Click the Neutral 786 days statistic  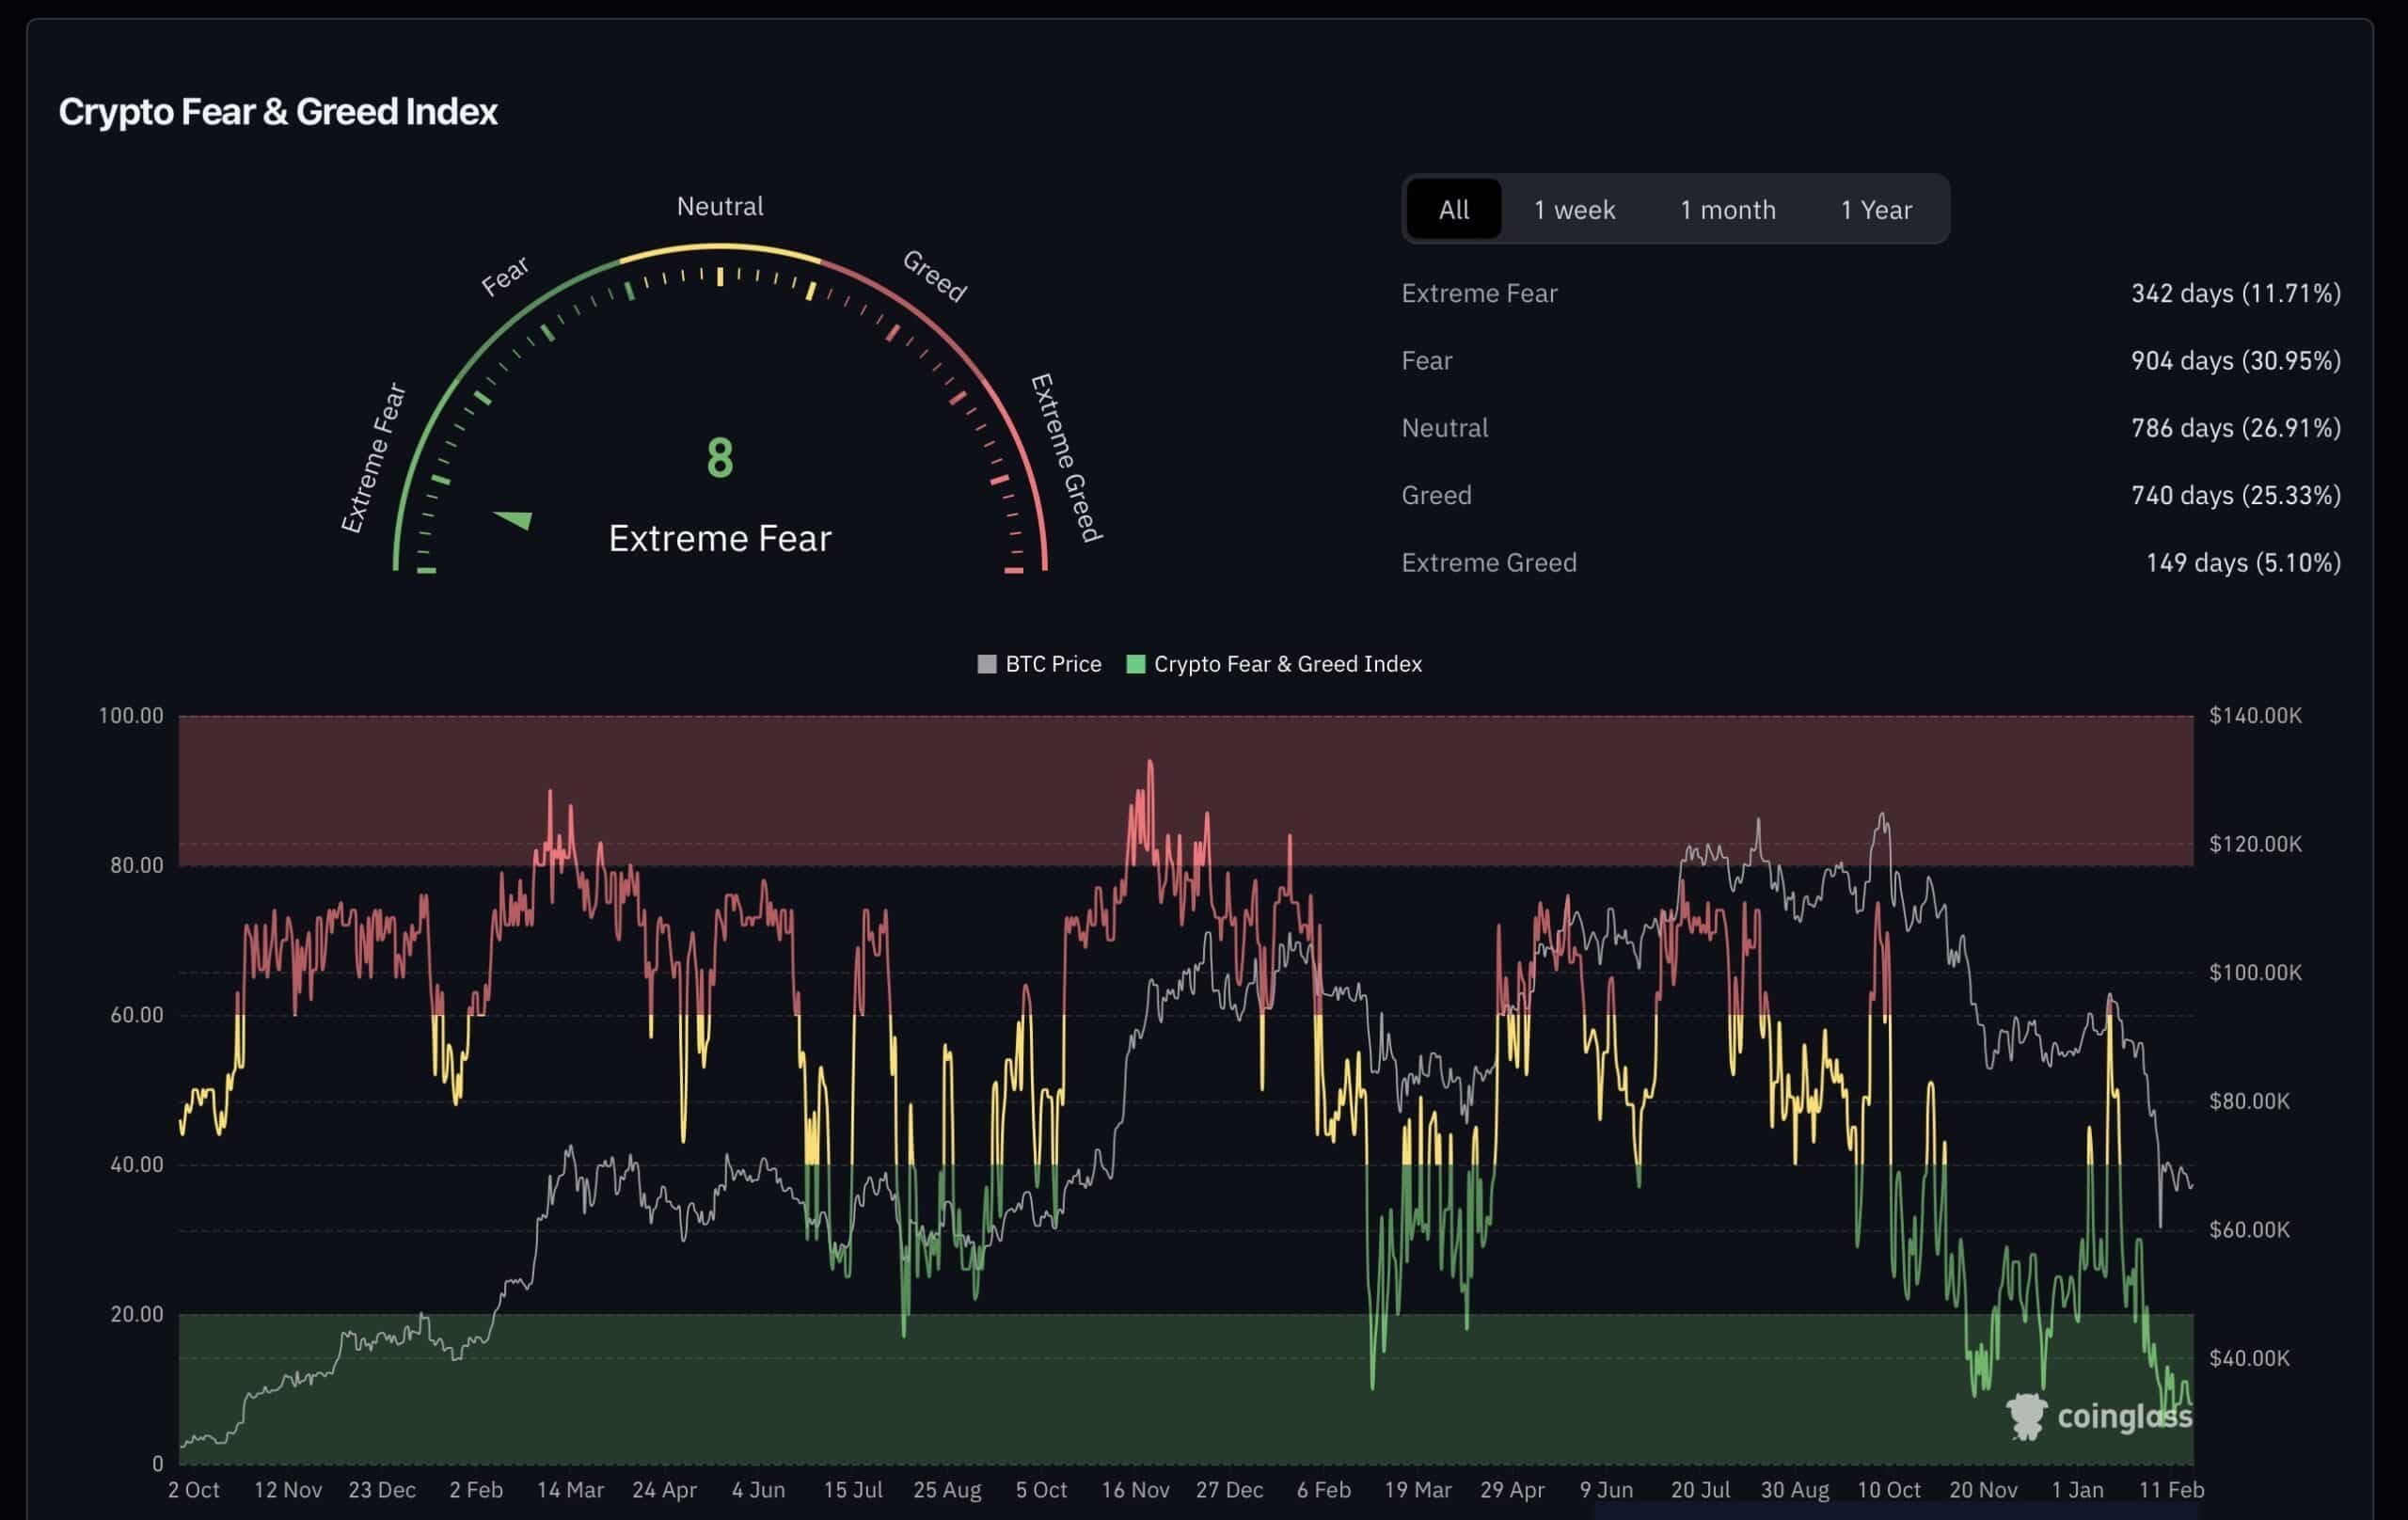click(x=2235, y=428)
